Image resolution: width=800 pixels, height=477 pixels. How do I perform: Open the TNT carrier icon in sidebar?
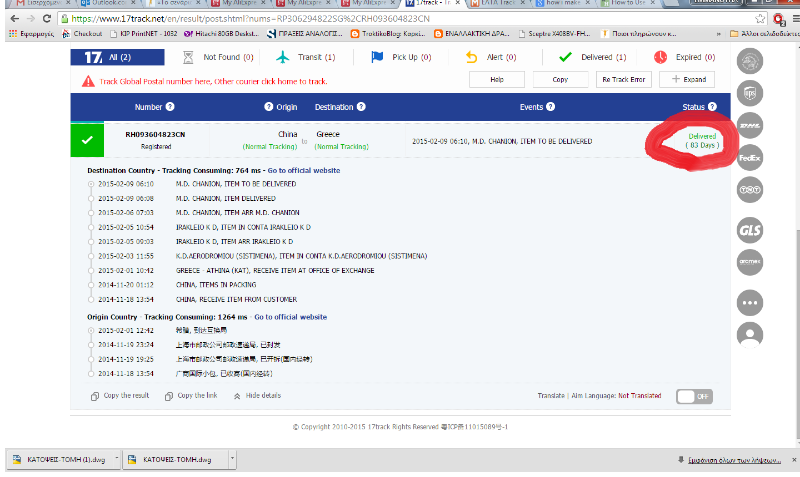[x=749, y=190]
